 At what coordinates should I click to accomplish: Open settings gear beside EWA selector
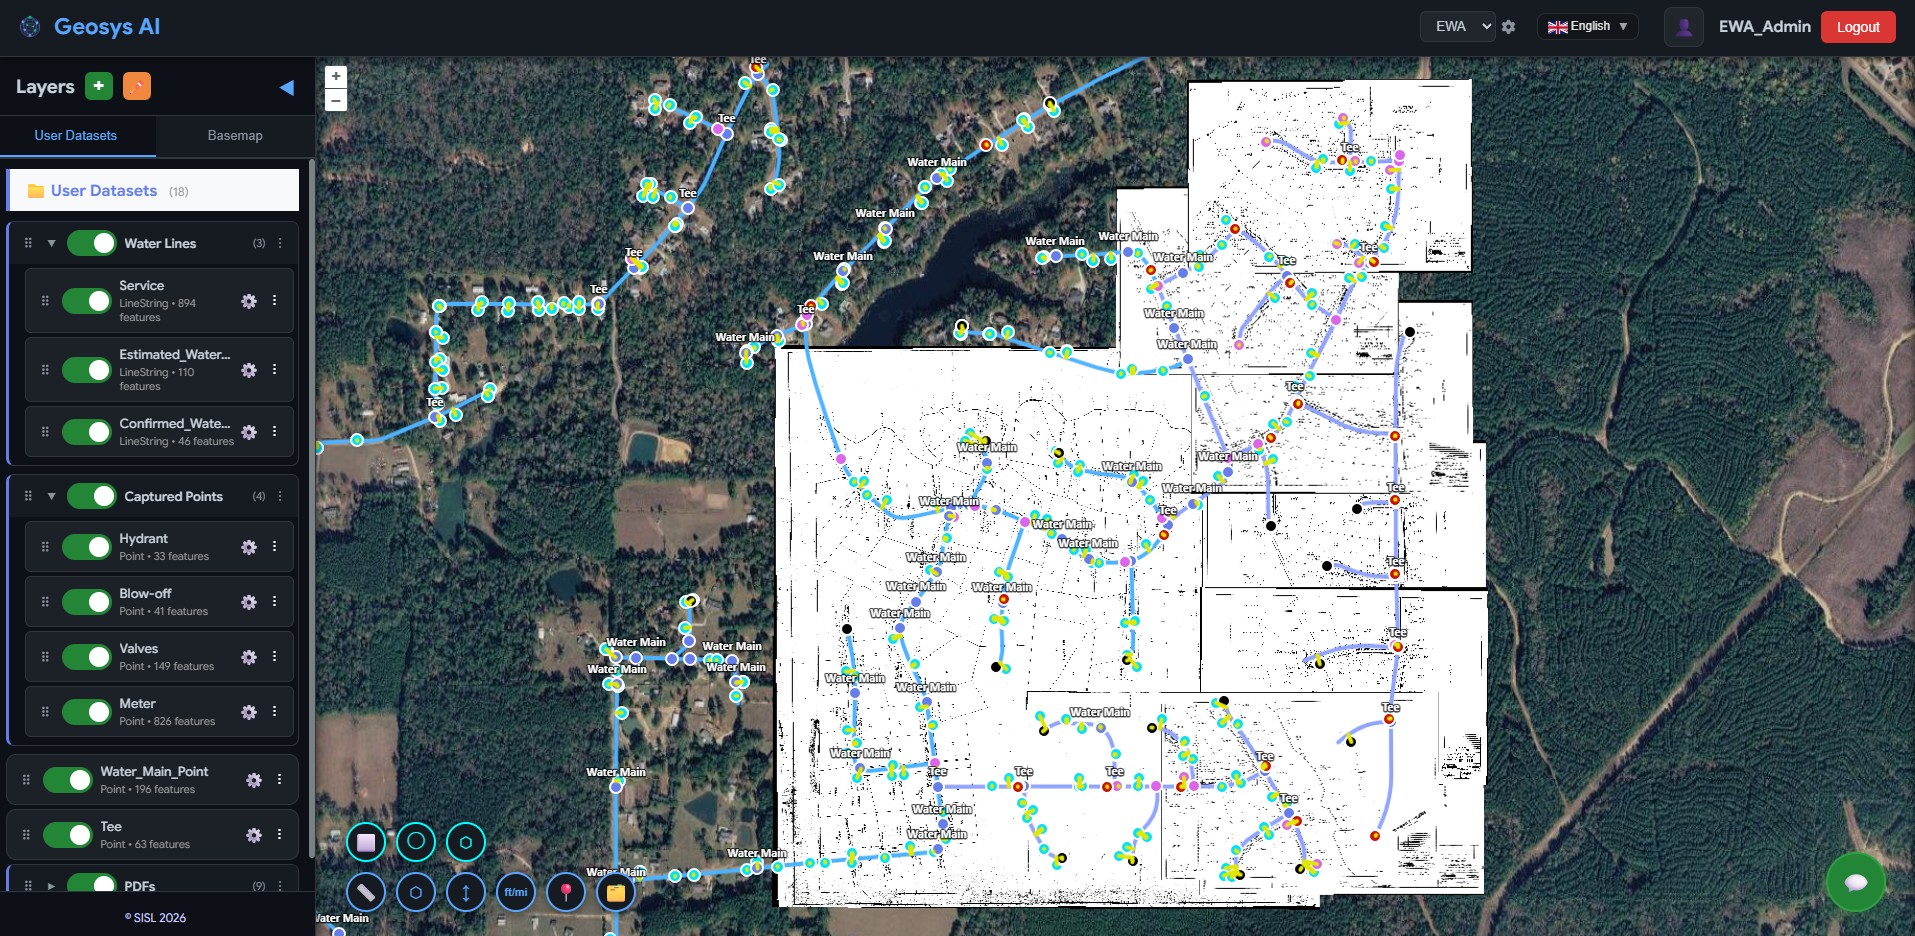(1509, 27)
